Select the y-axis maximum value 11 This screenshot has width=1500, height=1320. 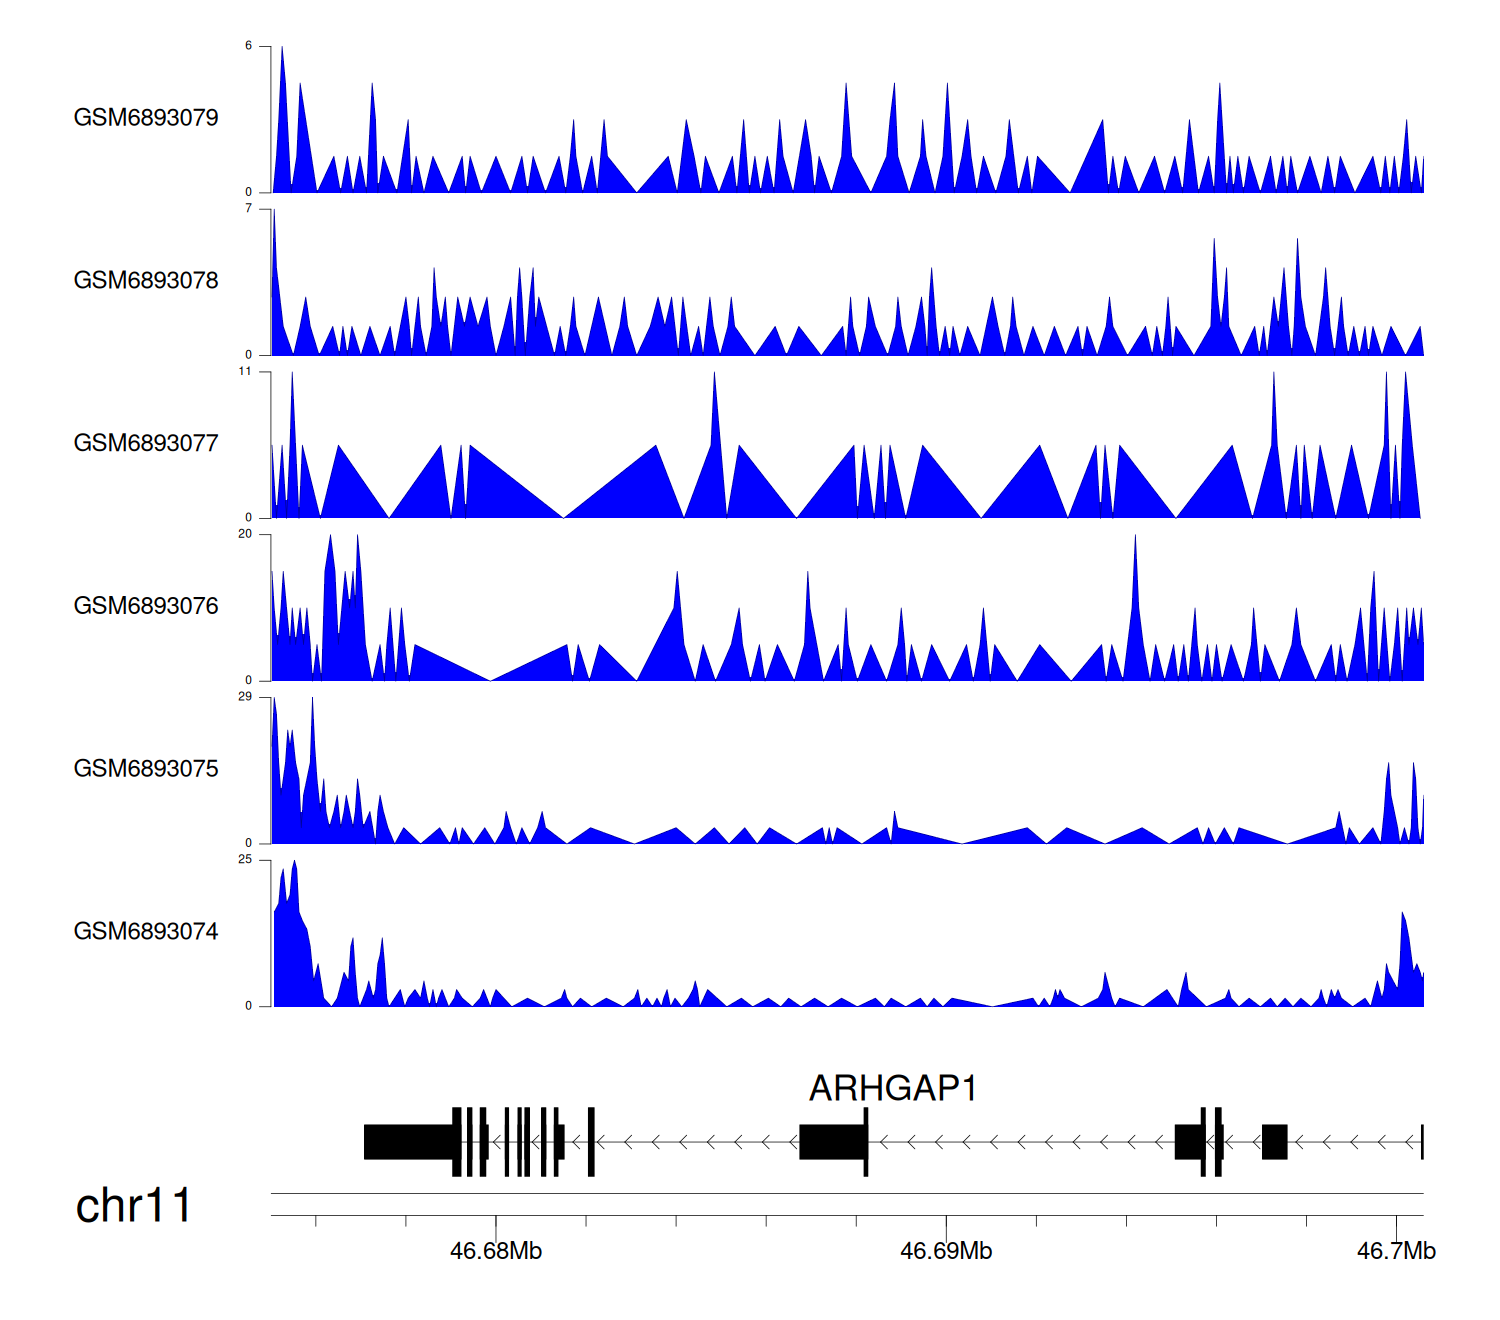(x=245, y=372)
